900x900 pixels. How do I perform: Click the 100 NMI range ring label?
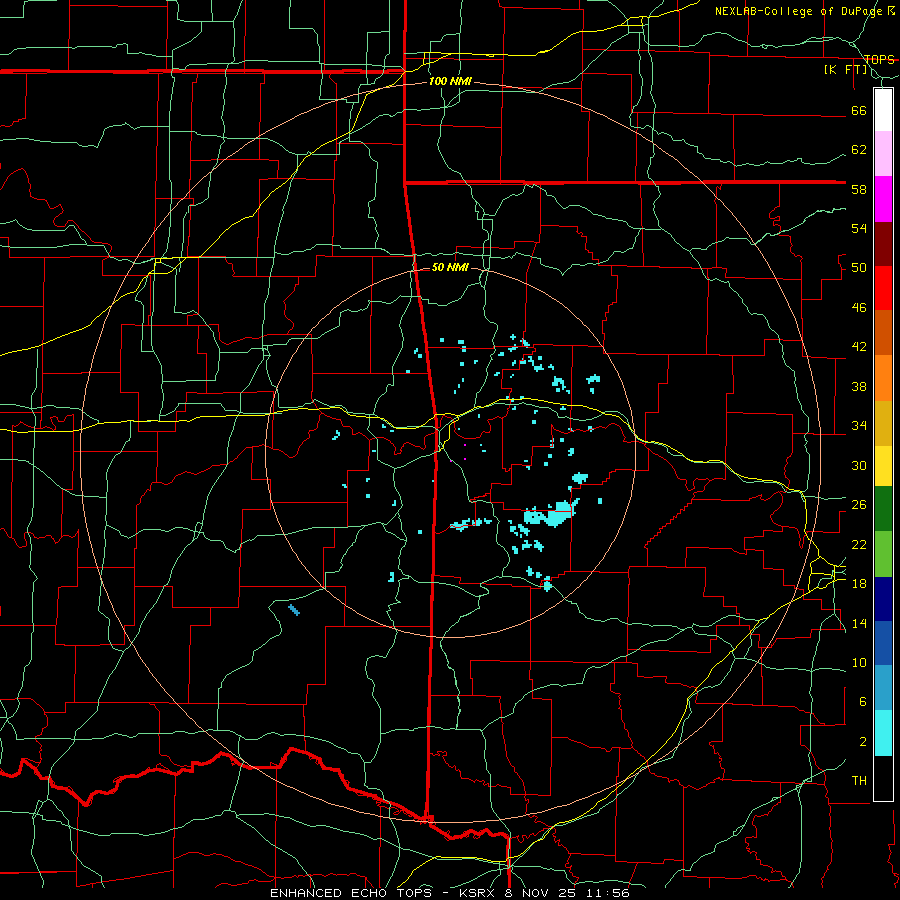(450, 81)
